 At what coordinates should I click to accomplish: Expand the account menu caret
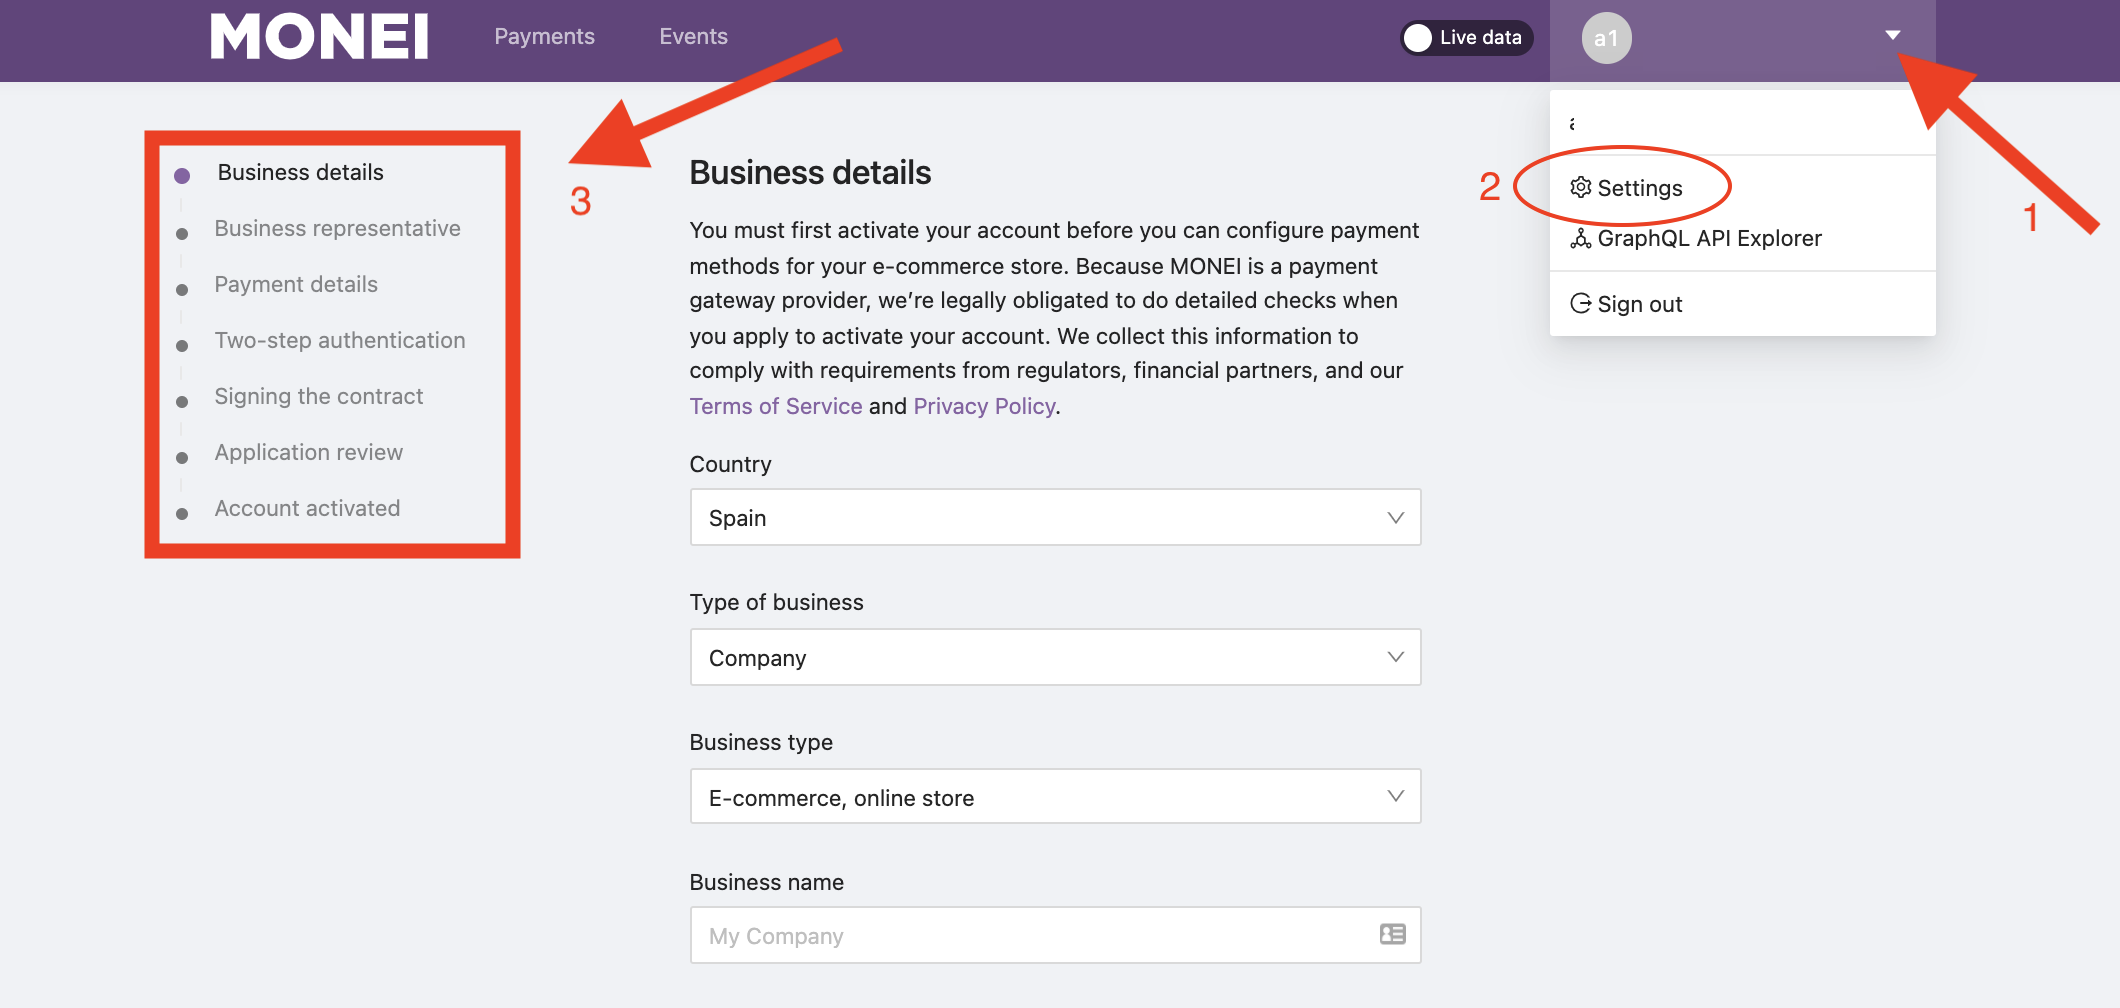tap(1892, 35)
